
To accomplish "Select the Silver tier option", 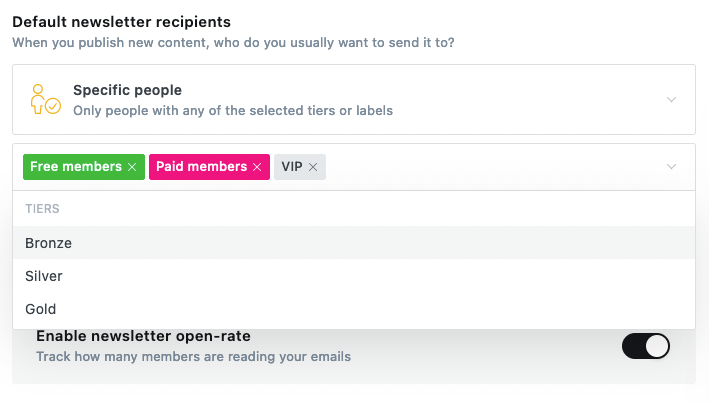I will (x=354, y=276).
